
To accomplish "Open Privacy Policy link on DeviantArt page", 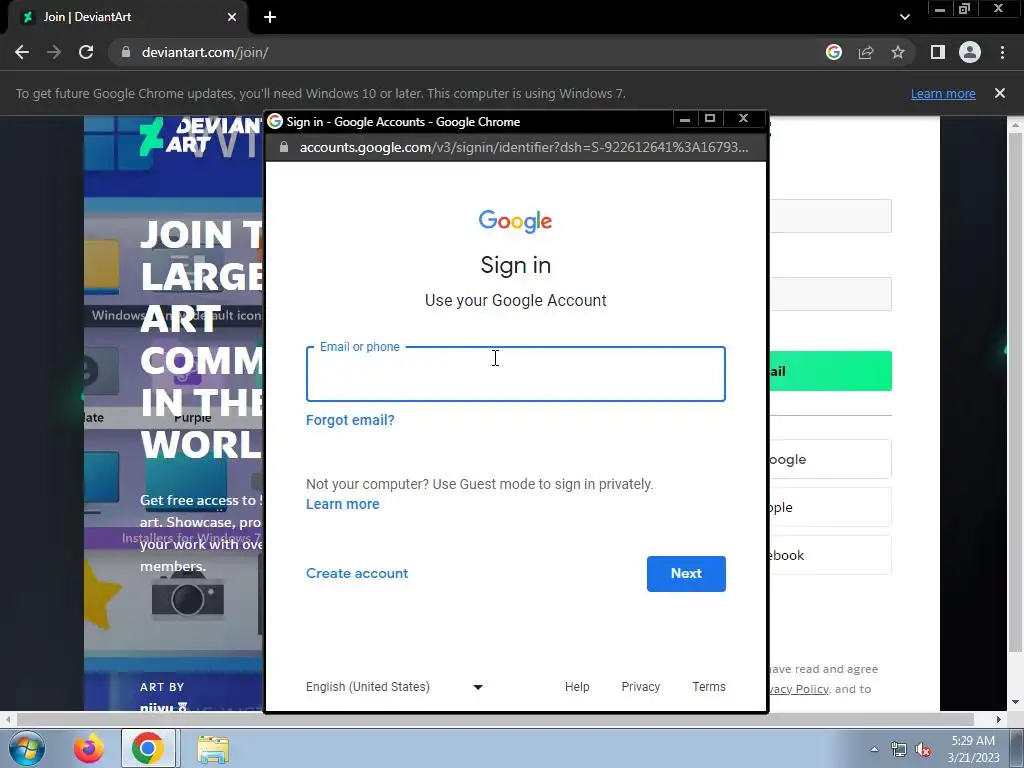I will click(797, 689).
